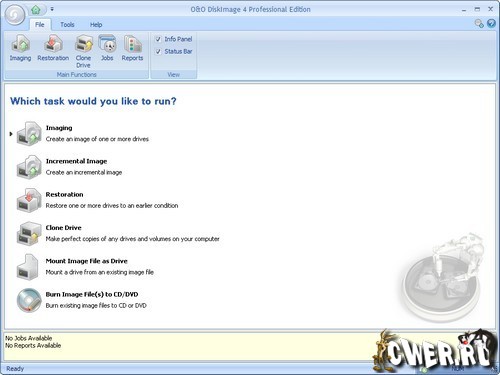
Task: Open the Help ribbon tab
Action: 96,25
